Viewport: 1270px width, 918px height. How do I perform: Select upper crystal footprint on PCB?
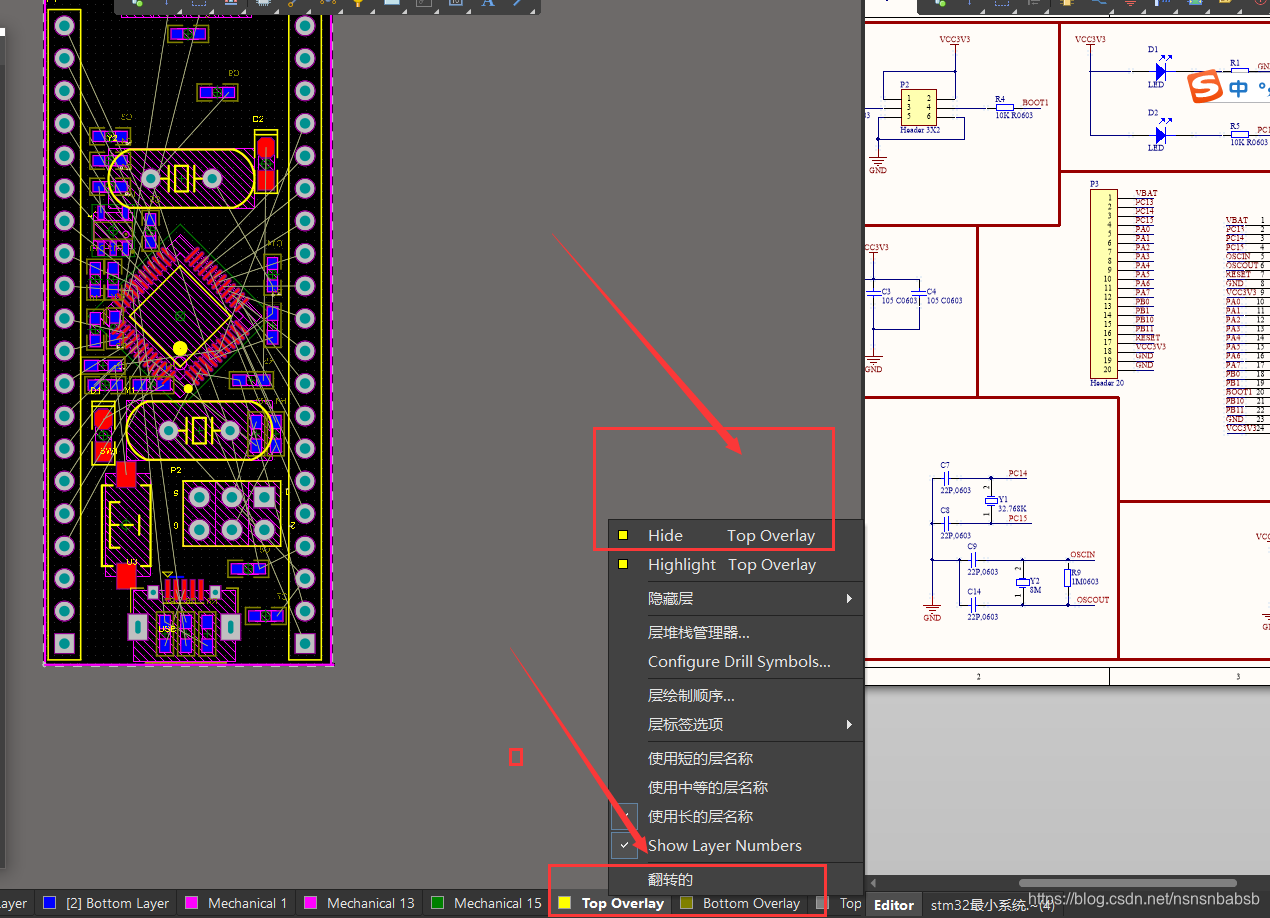click(x=181, y=179)
